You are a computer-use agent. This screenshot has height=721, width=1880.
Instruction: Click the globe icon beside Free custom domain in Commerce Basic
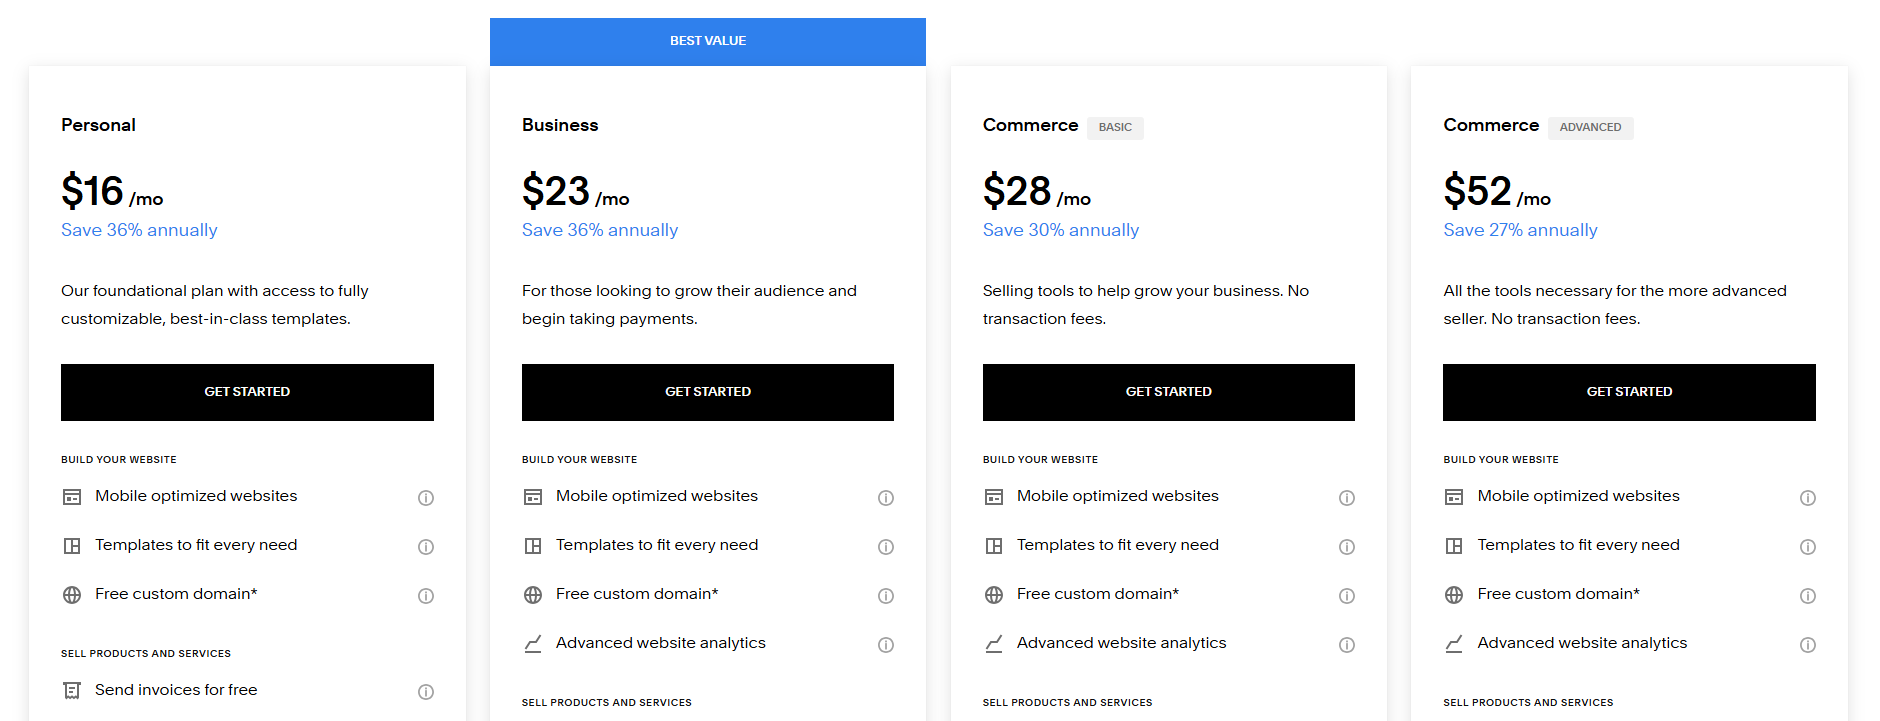click(993, 594)
